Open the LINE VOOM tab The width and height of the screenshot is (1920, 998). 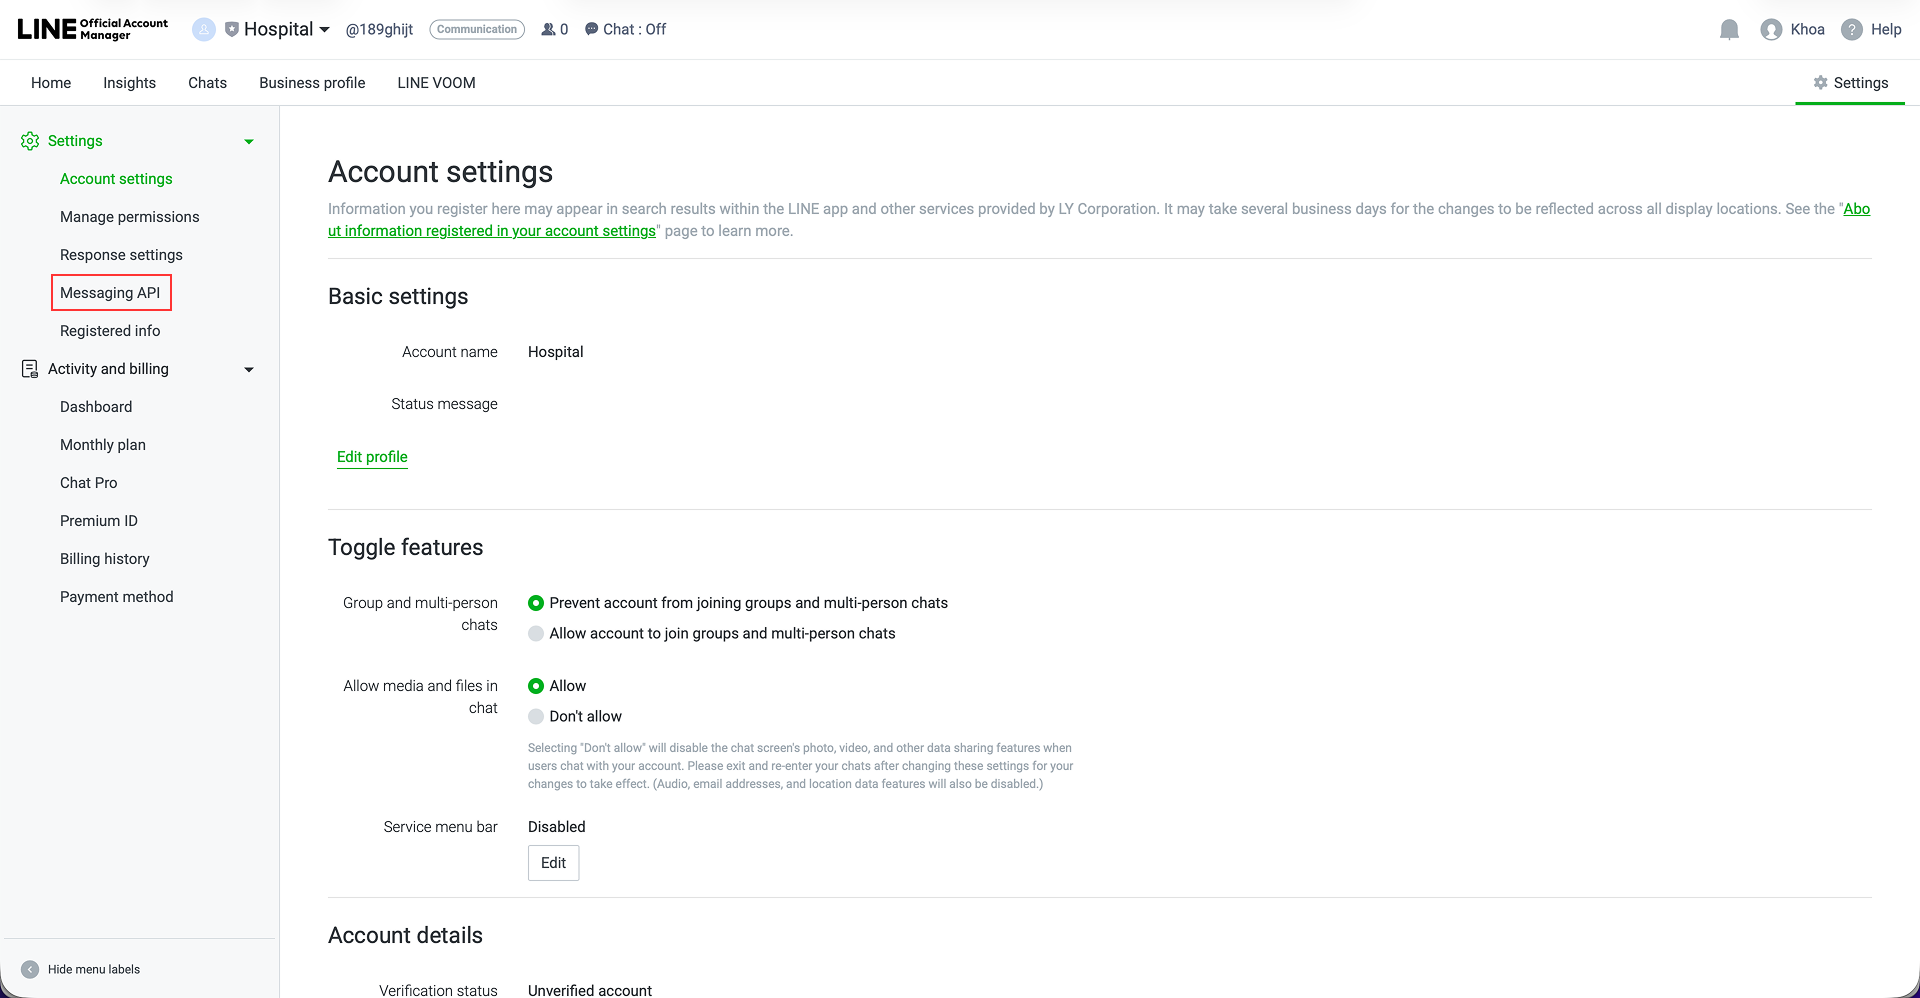(x=435, y=83)
